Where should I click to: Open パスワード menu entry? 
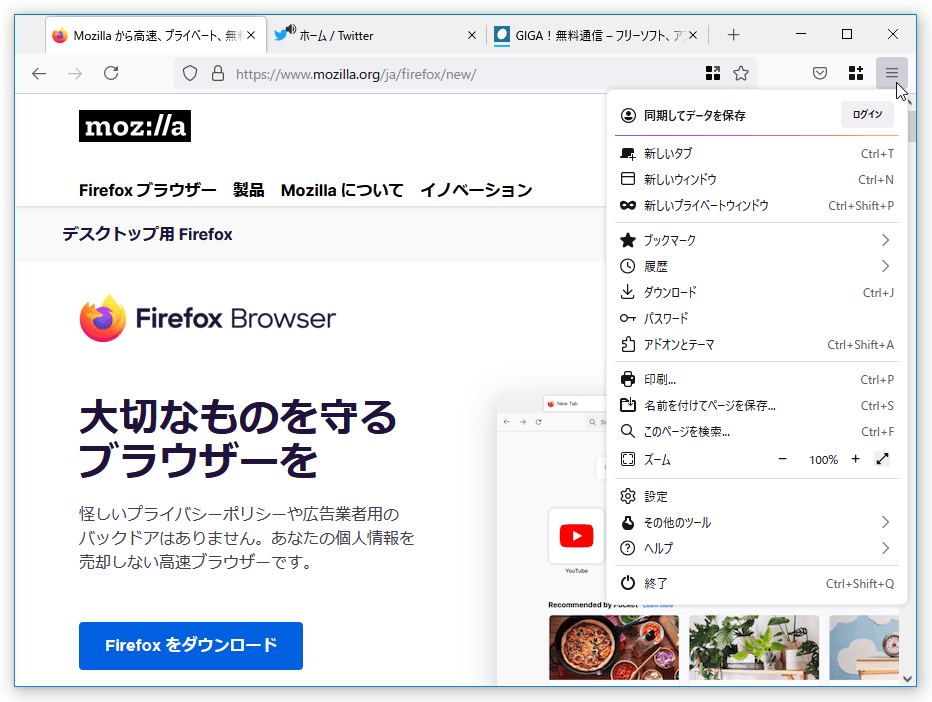(x=757, y=319)
